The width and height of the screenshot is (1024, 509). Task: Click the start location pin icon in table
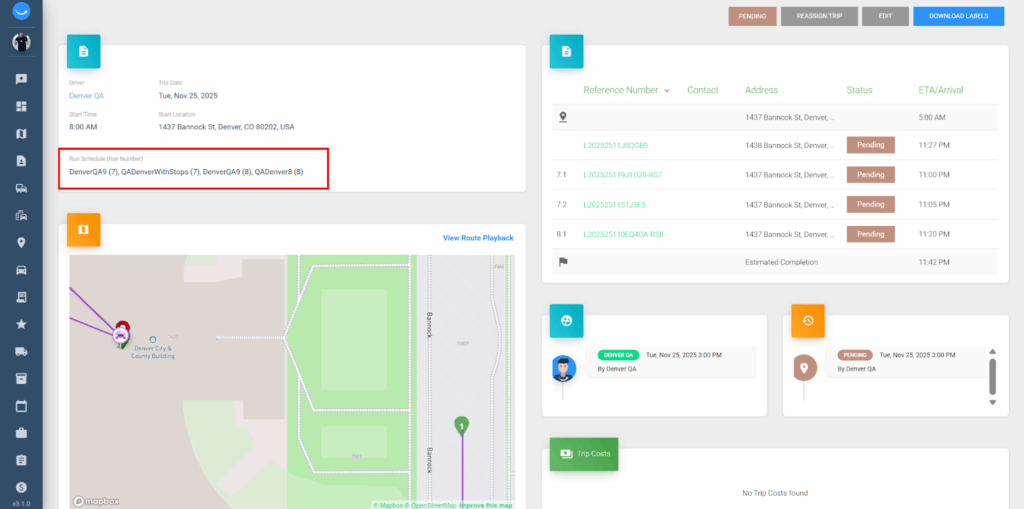(x=563, y=117)
